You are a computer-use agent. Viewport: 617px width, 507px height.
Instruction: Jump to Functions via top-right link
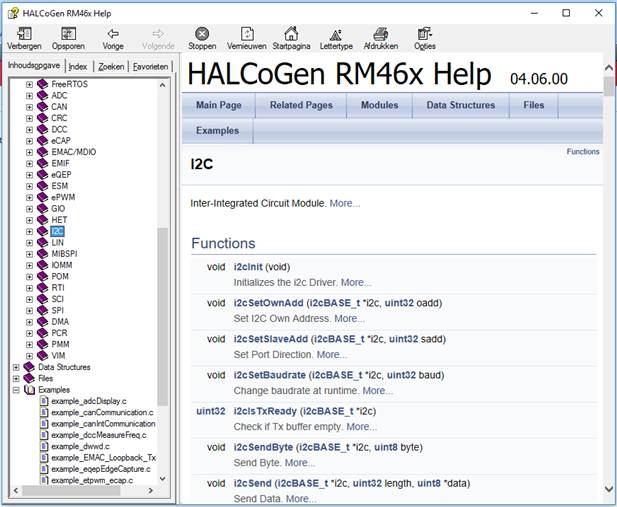pos(583,152)
